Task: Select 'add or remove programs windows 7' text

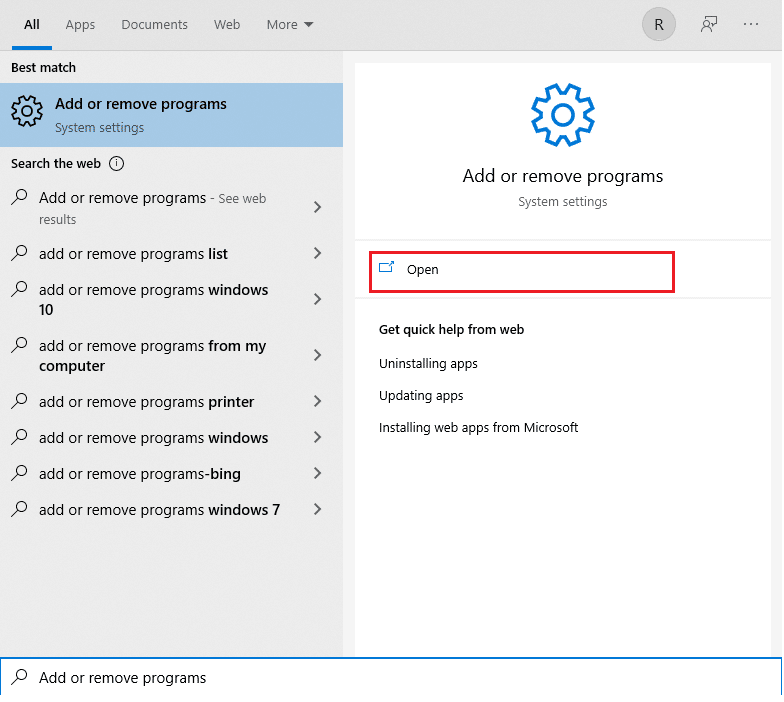Action: [160, 510]
